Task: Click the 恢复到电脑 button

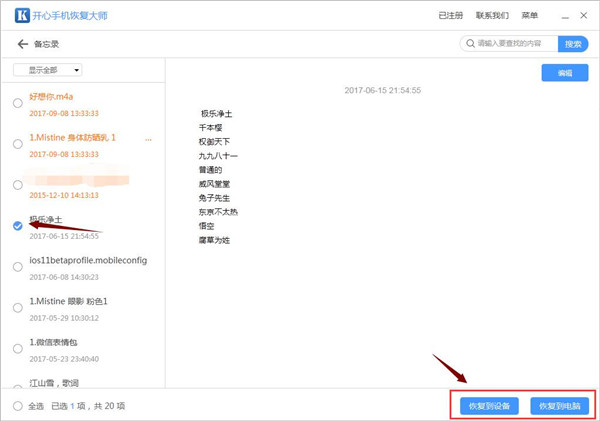Action: pyautogui.click(x=559, y=406)
